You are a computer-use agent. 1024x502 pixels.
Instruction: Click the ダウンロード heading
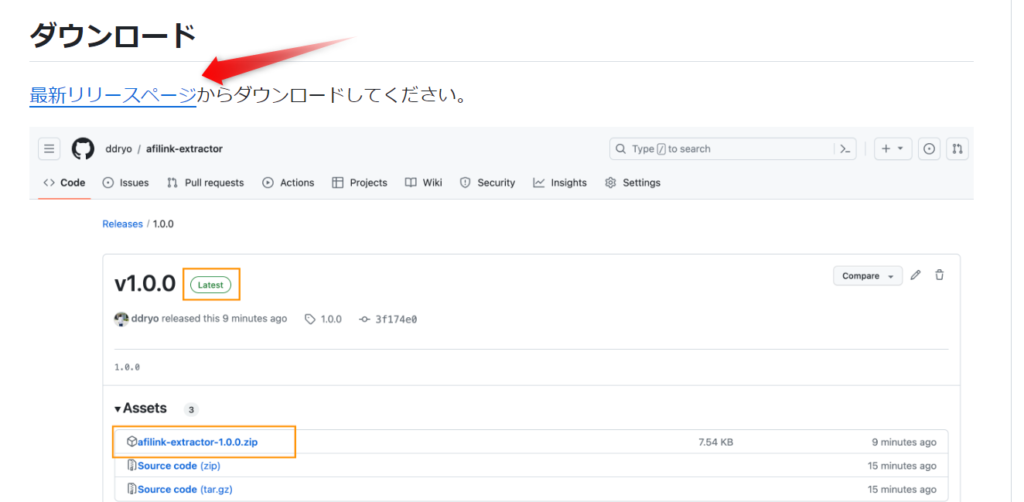[x=113, y=35]
